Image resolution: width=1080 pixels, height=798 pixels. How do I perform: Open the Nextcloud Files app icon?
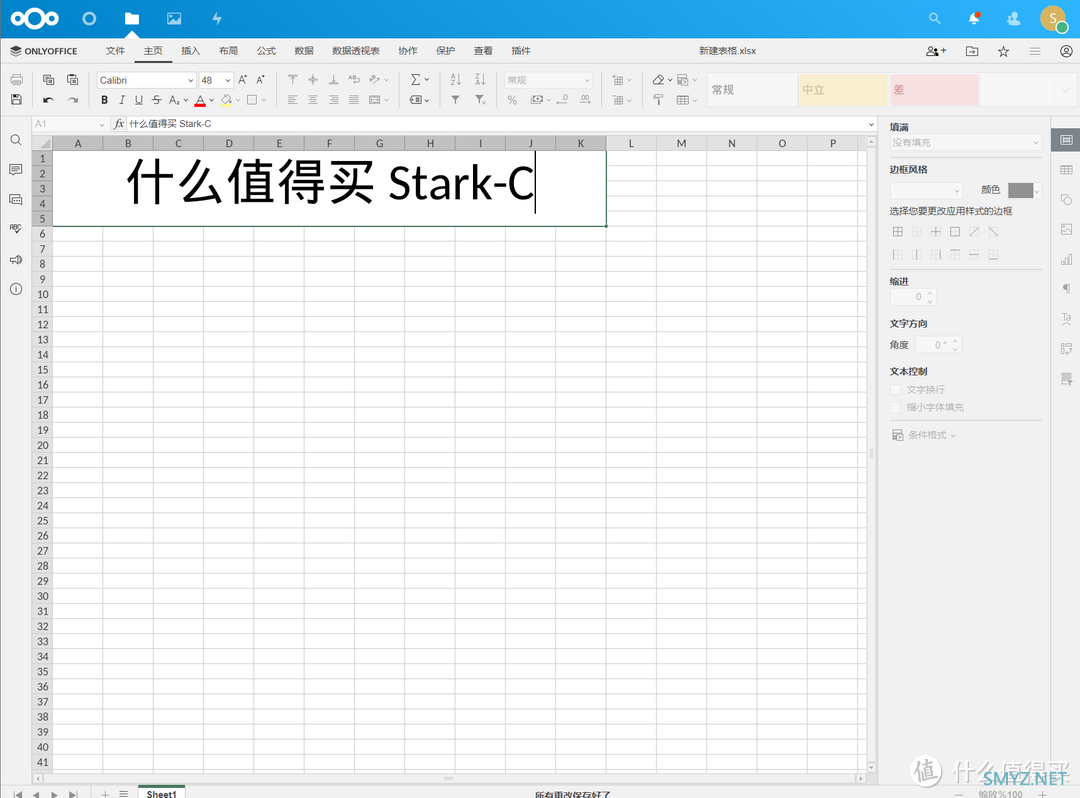132,19
